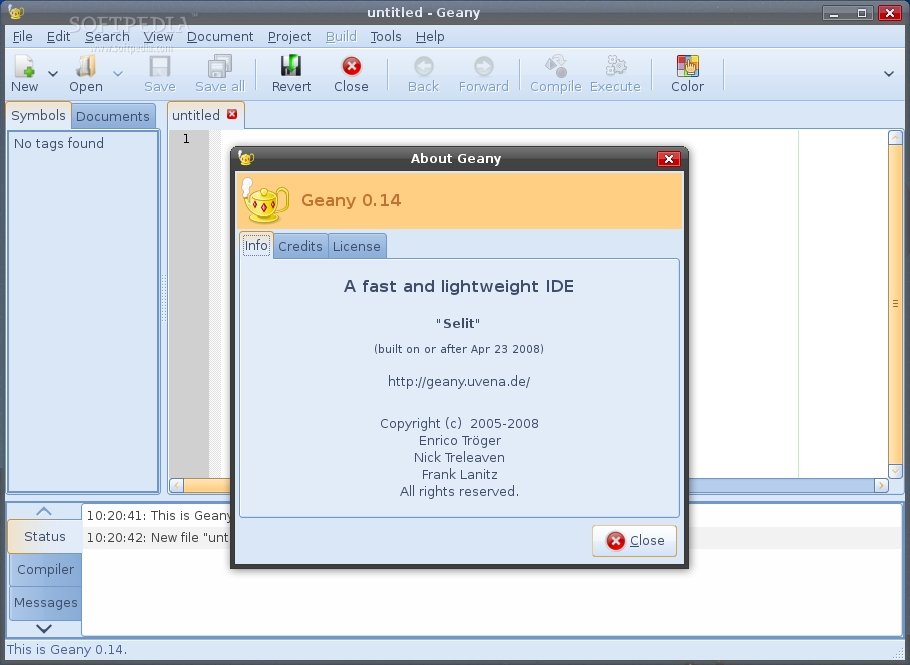The image size is (910, 665).
Task: Select the Status message tab
Action: [45, 537]
